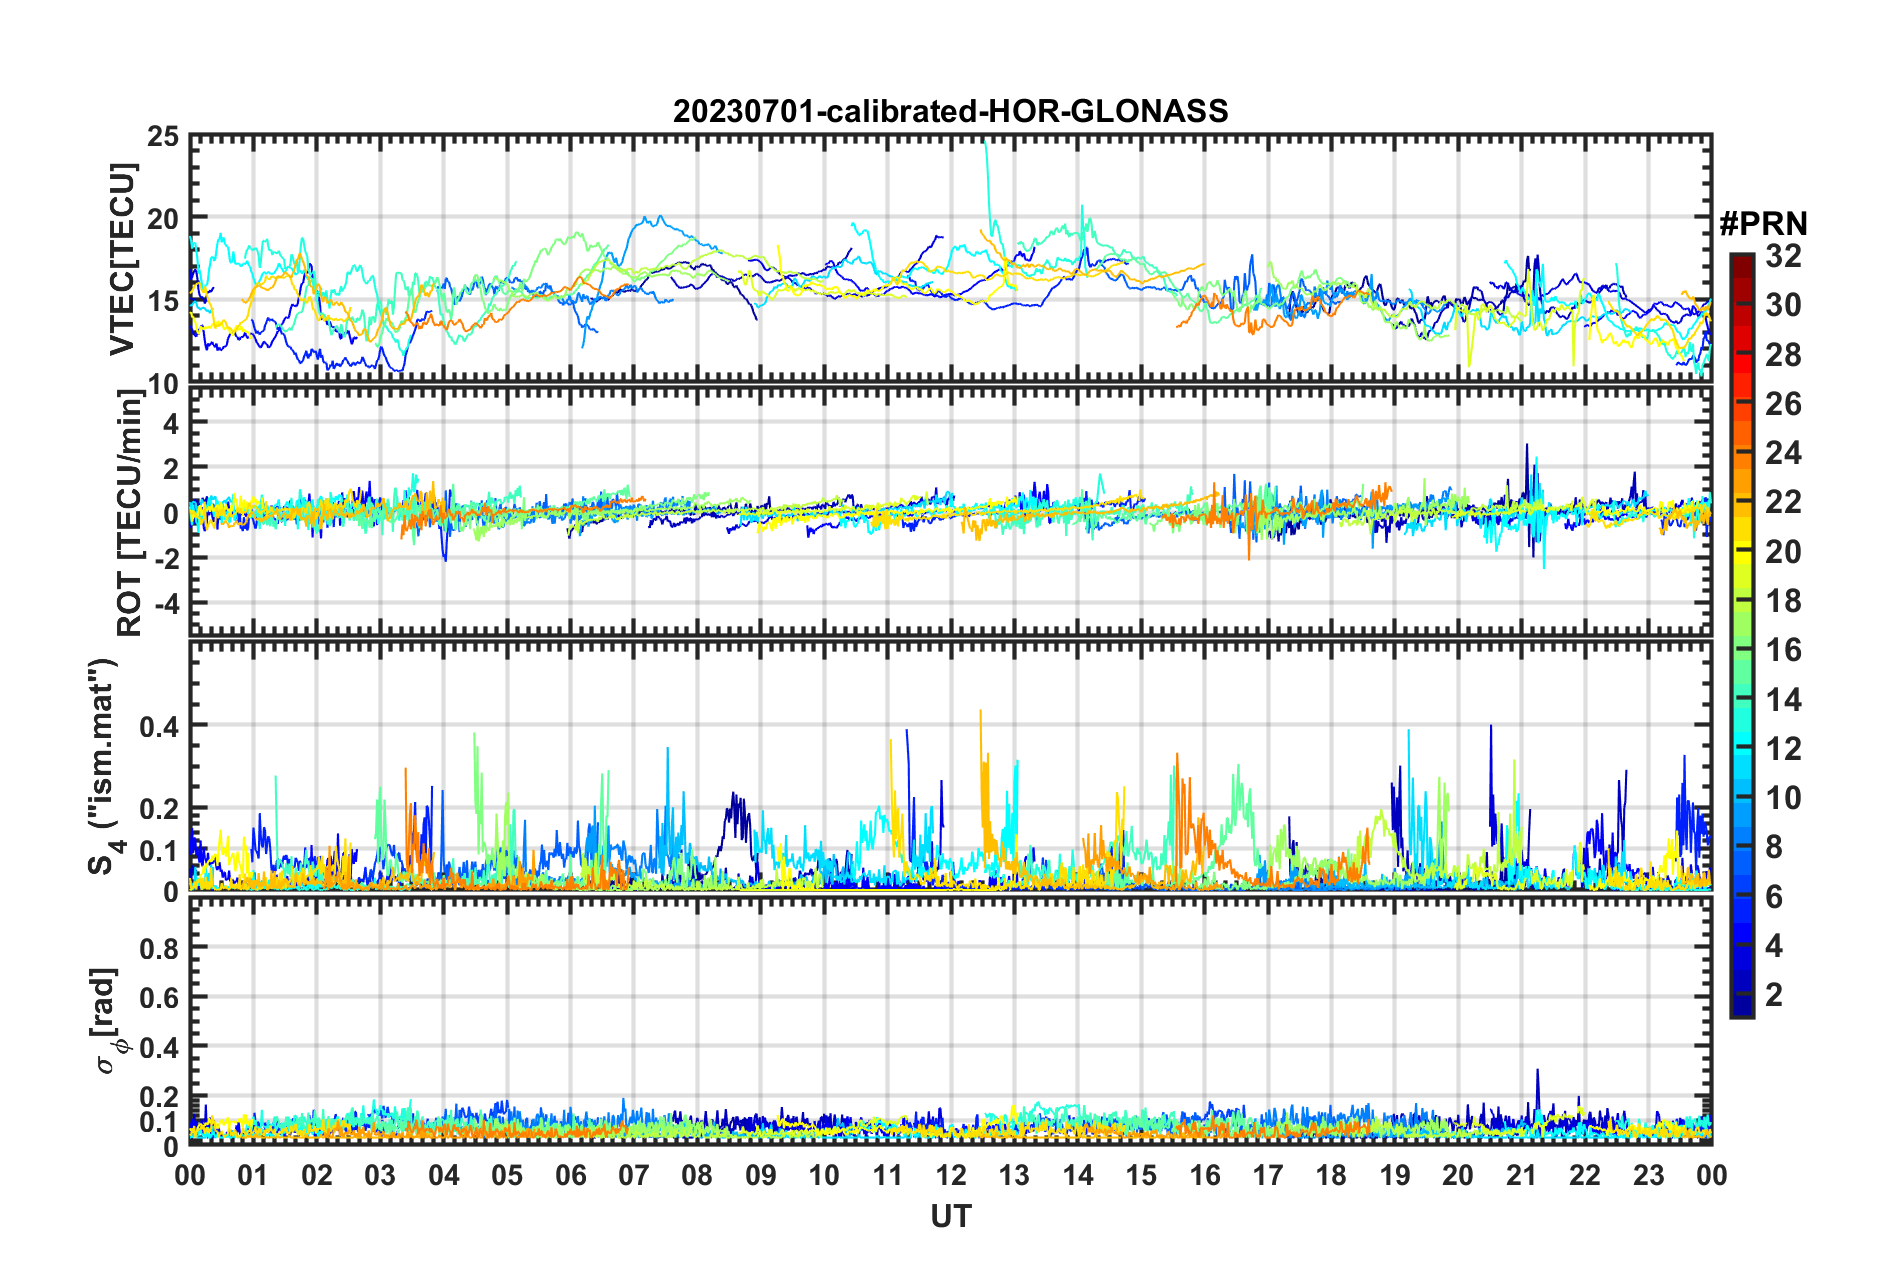This screenshot has height=1272, width=1902.
Task: Click VTEC axis tick label 15
Action: [x=162, y=301]
